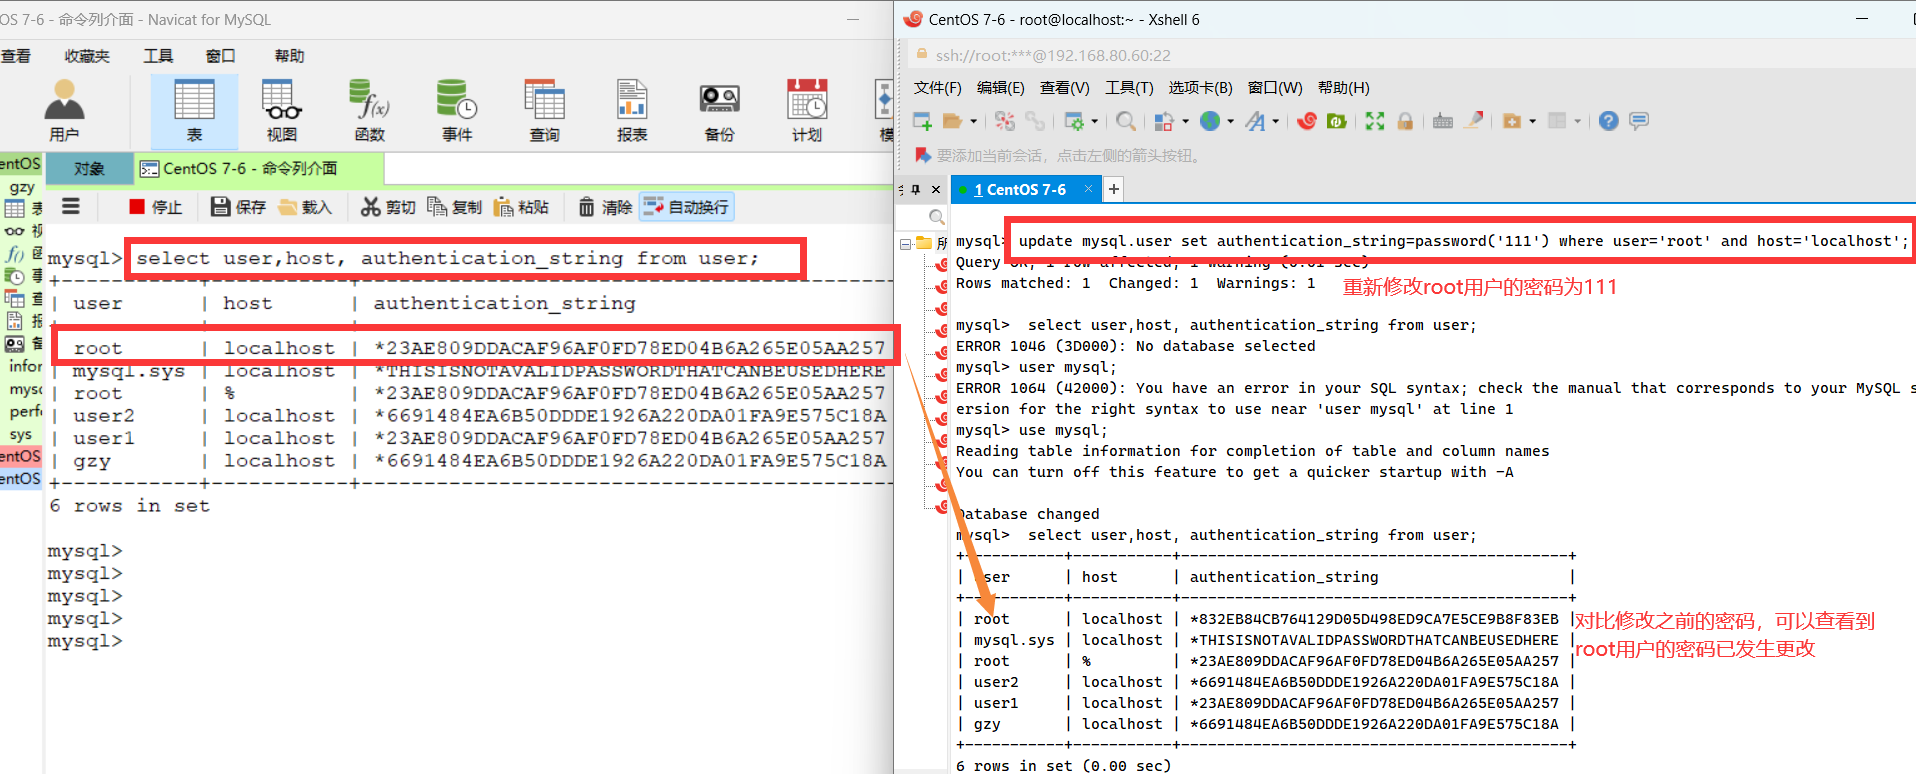Click the blue Help question mark icon in Xshell
This screenshot has height=774, width=1916.
point(1608,121)
